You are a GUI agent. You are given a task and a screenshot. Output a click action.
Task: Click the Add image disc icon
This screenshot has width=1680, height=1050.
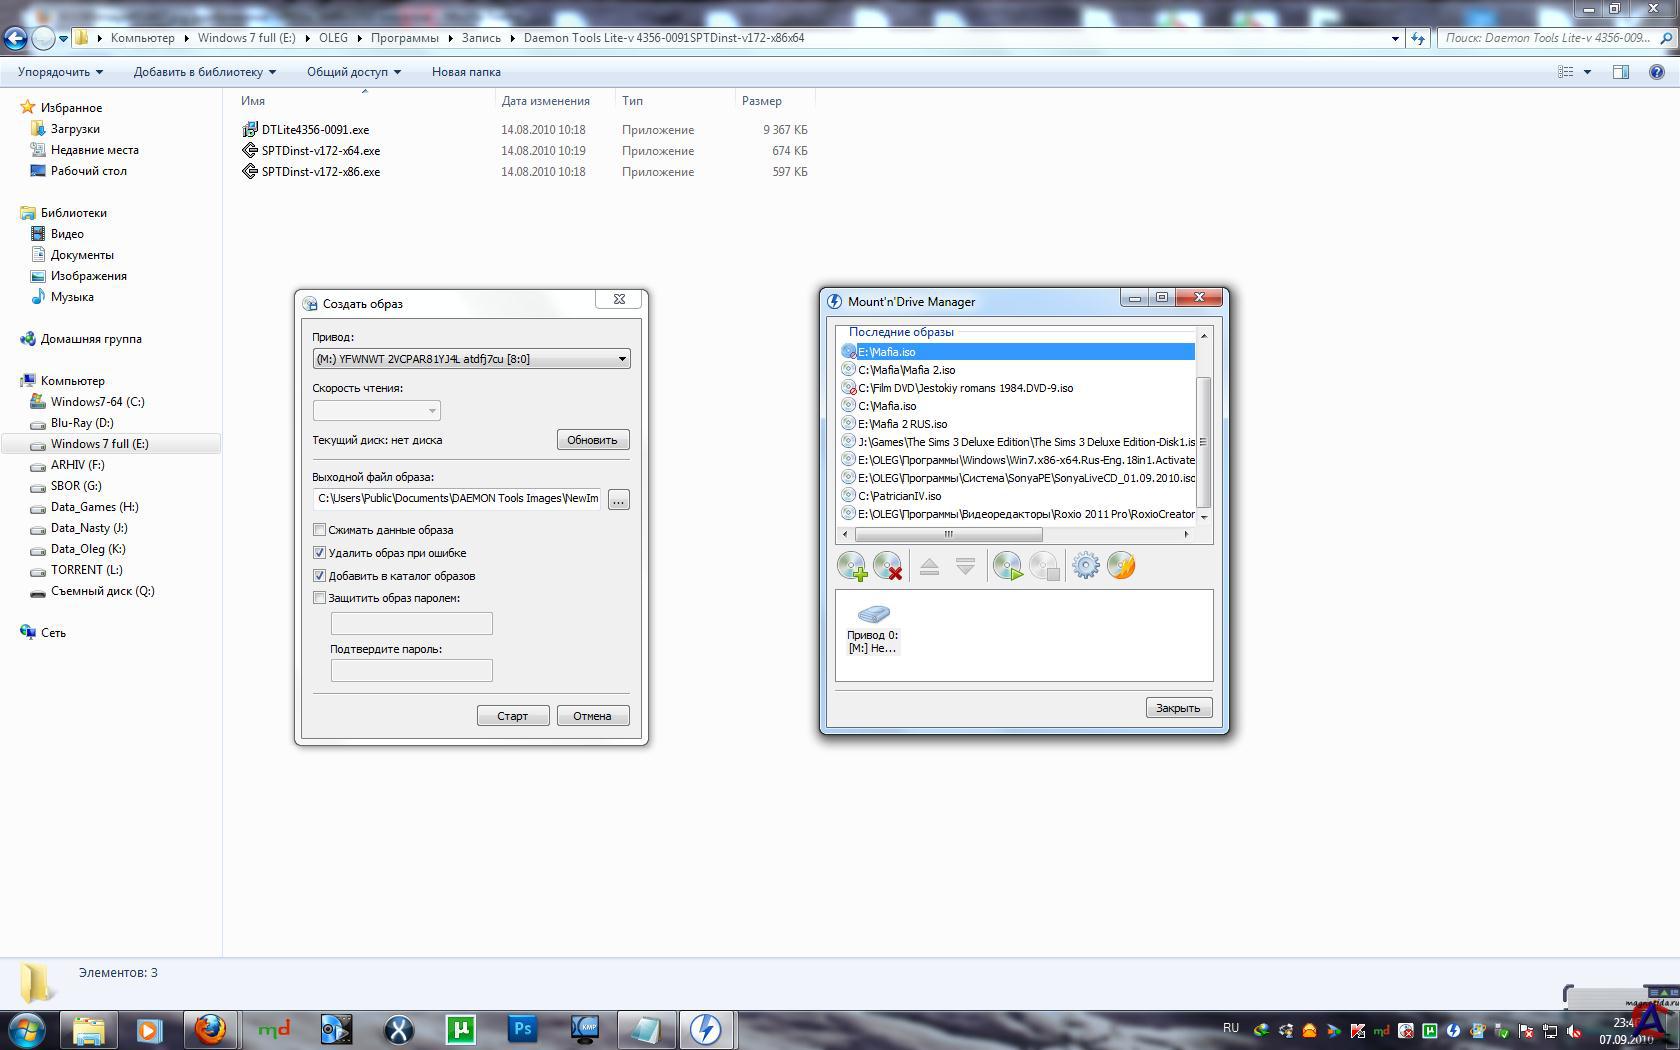[x=851, y=566]
